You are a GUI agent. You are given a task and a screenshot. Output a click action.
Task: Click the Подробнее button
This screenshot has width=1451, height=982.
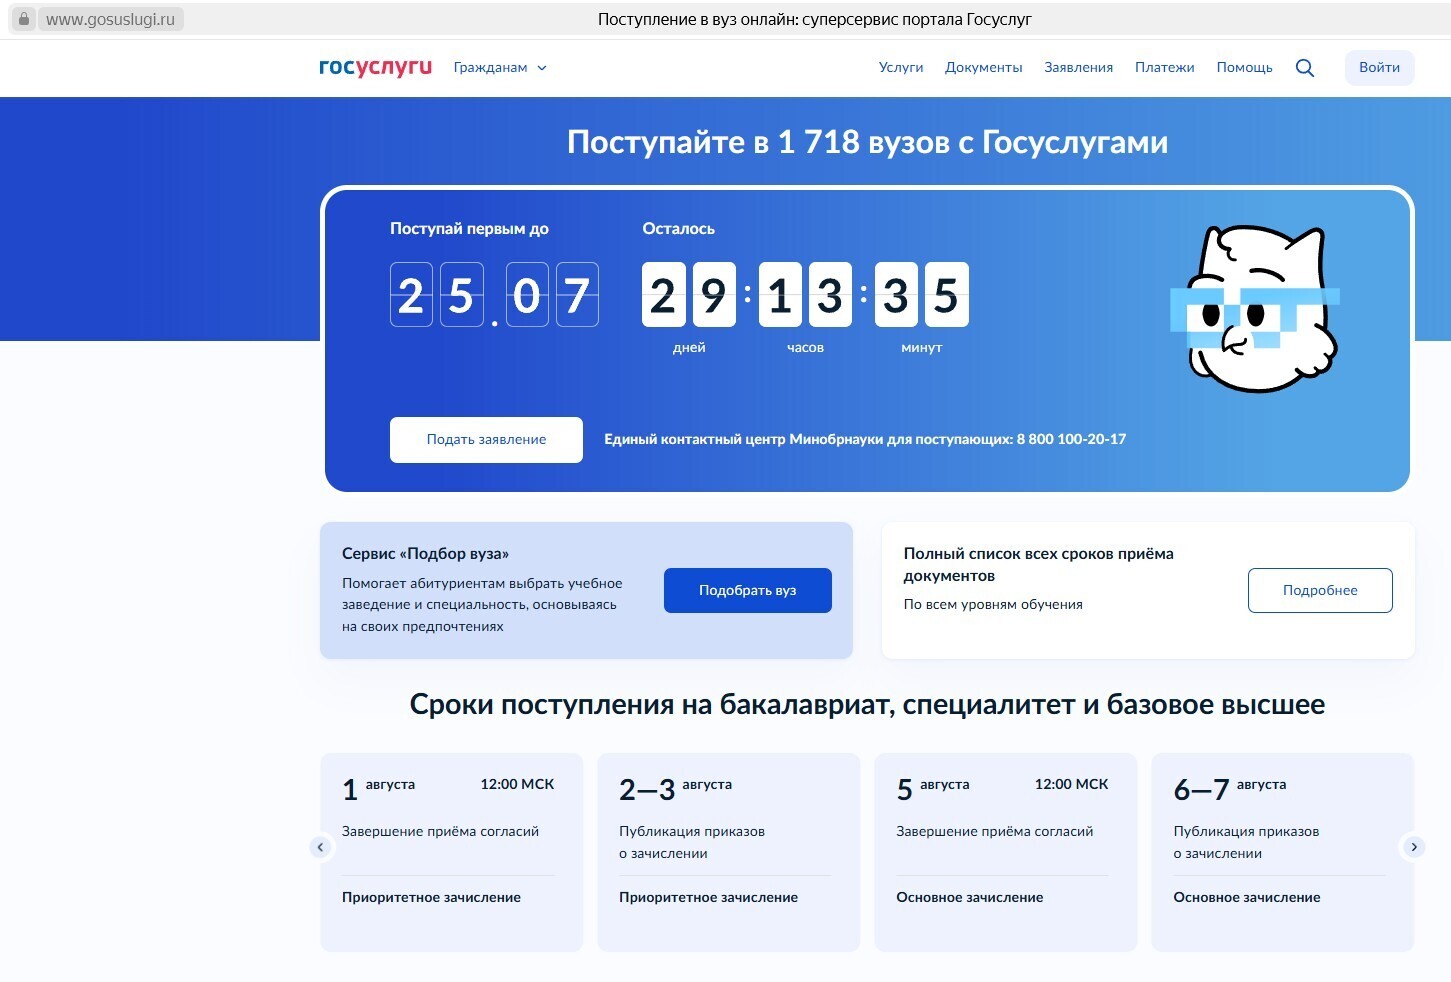coord(1320,590)
